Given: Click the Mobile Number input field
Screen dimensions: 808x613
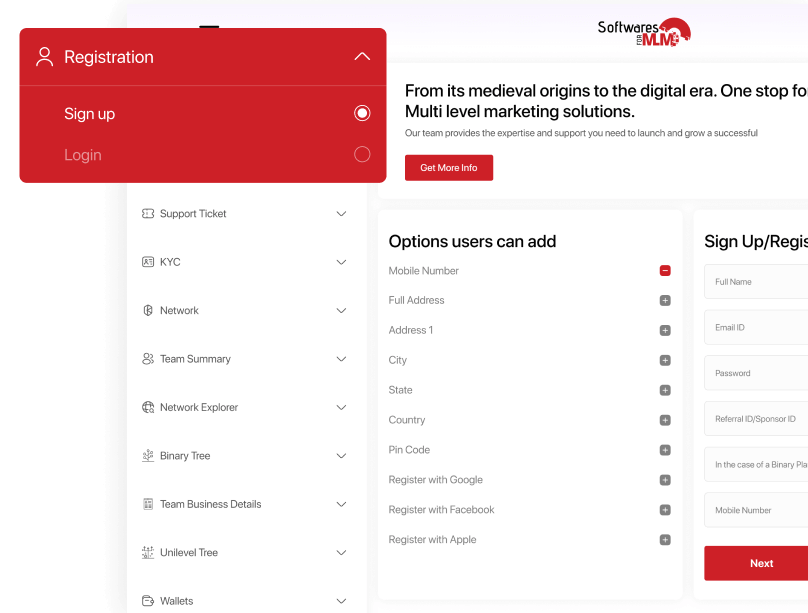Looking at the screenshot, I should coord(756,510).
